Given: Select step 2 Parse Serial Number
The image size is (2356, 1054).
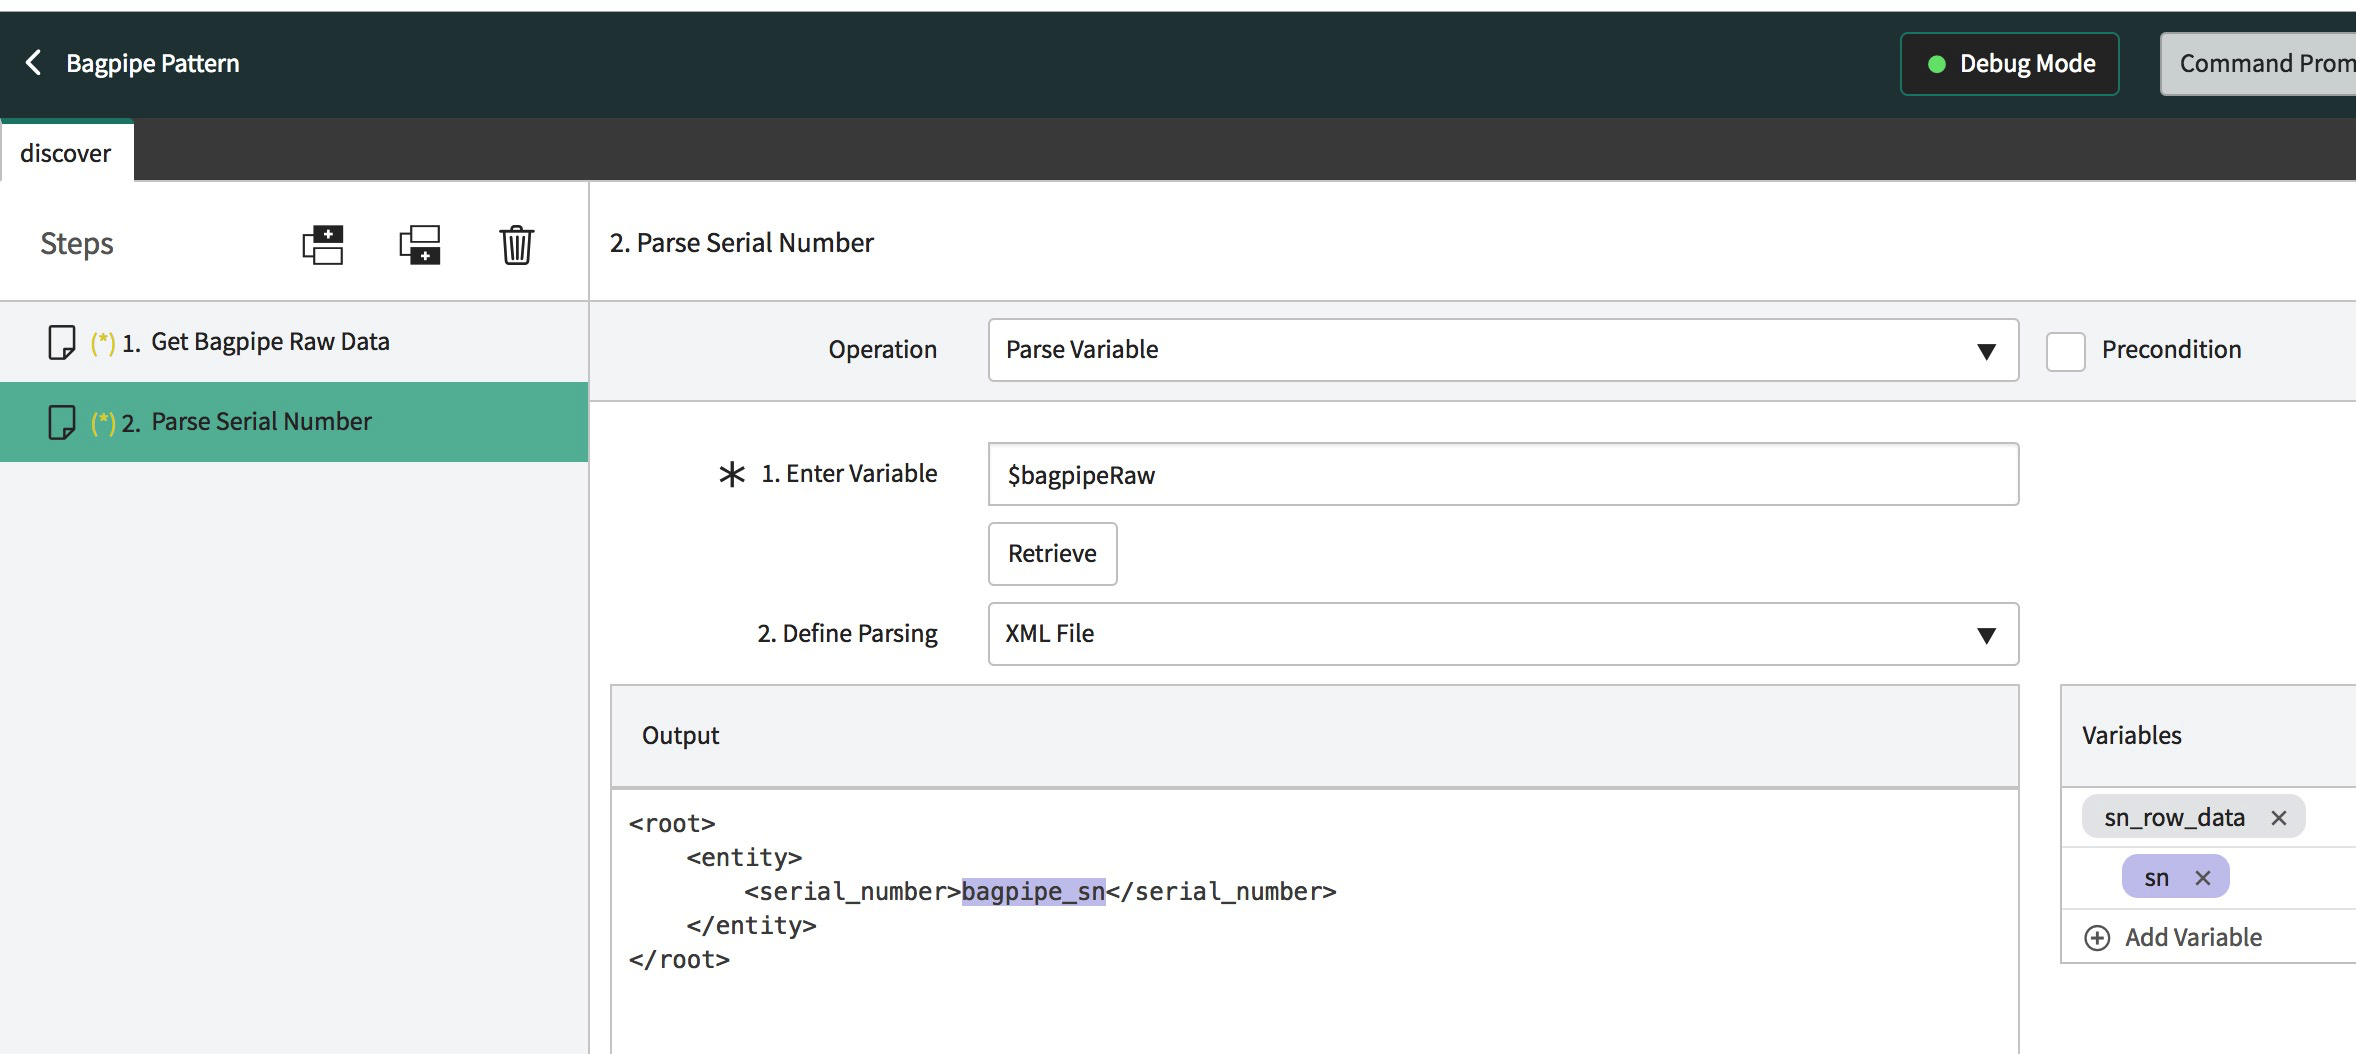Looking at the screenshot, I should [x=294, y=422].
